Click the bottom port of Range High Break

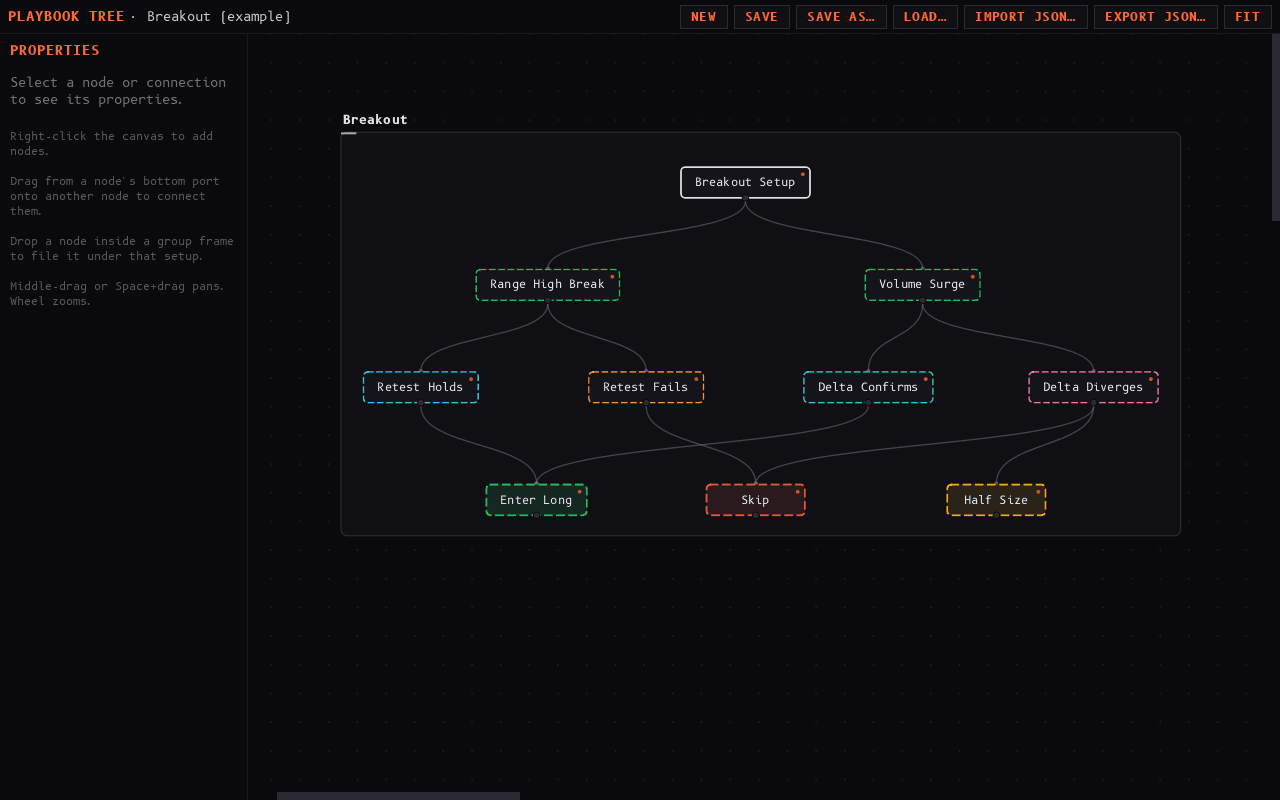(547, 301)
